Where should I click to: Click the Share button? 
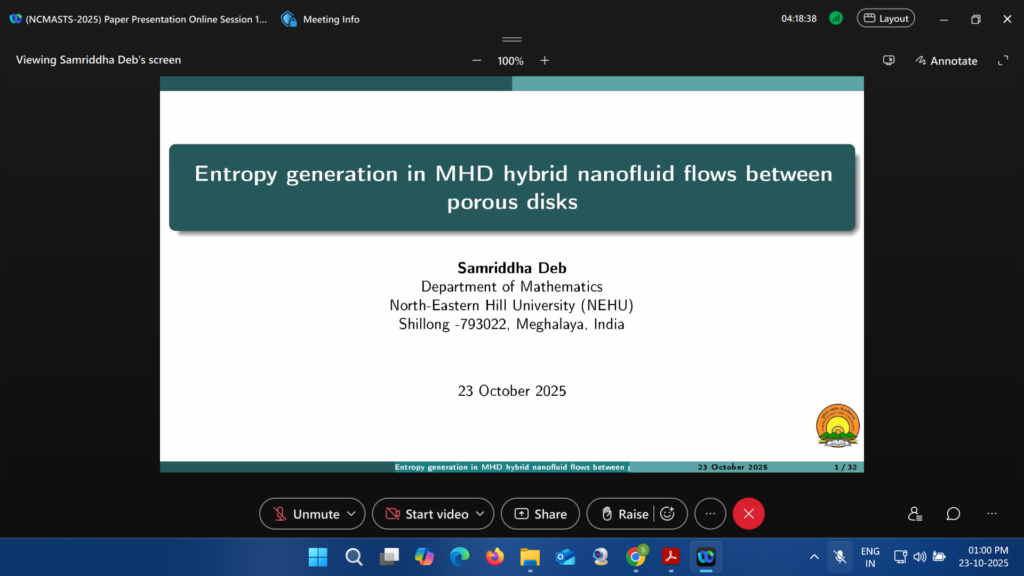click(540, 514)
